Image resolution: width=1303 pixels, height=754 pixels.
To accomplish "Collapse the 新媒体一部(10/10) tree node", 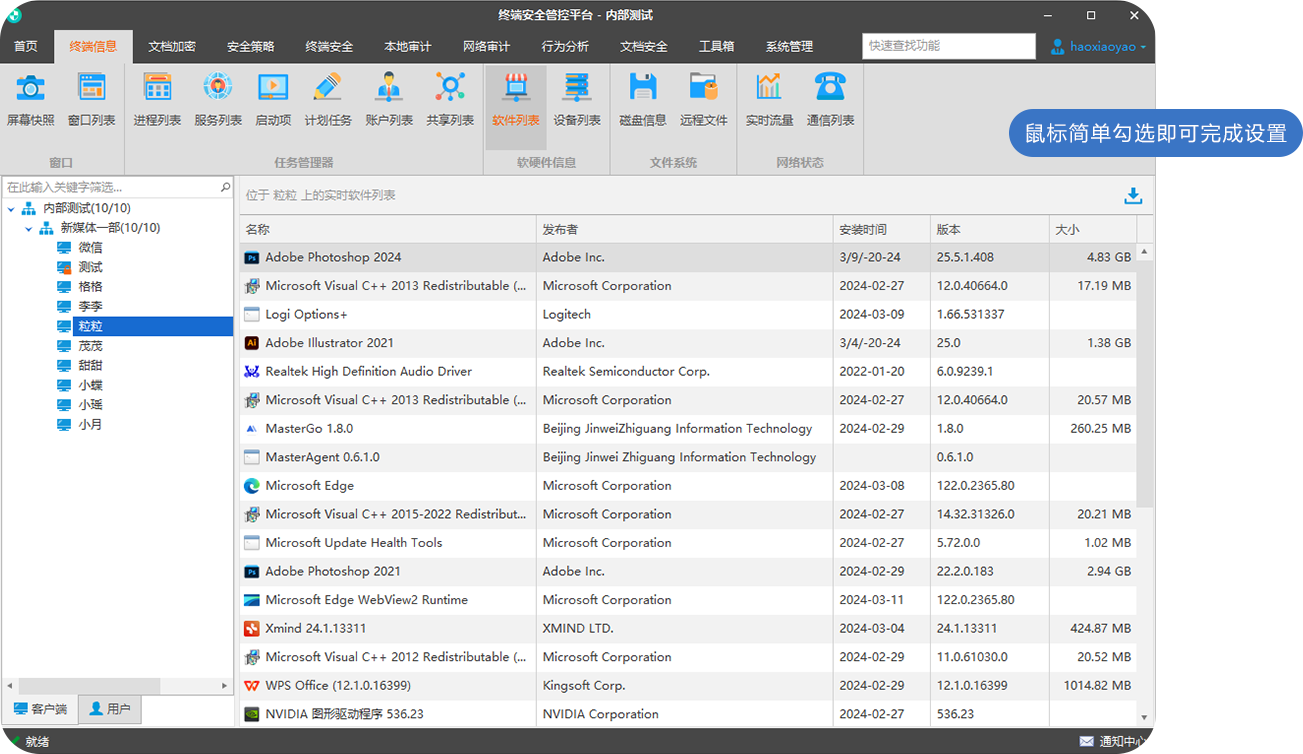I will point(29,228).
